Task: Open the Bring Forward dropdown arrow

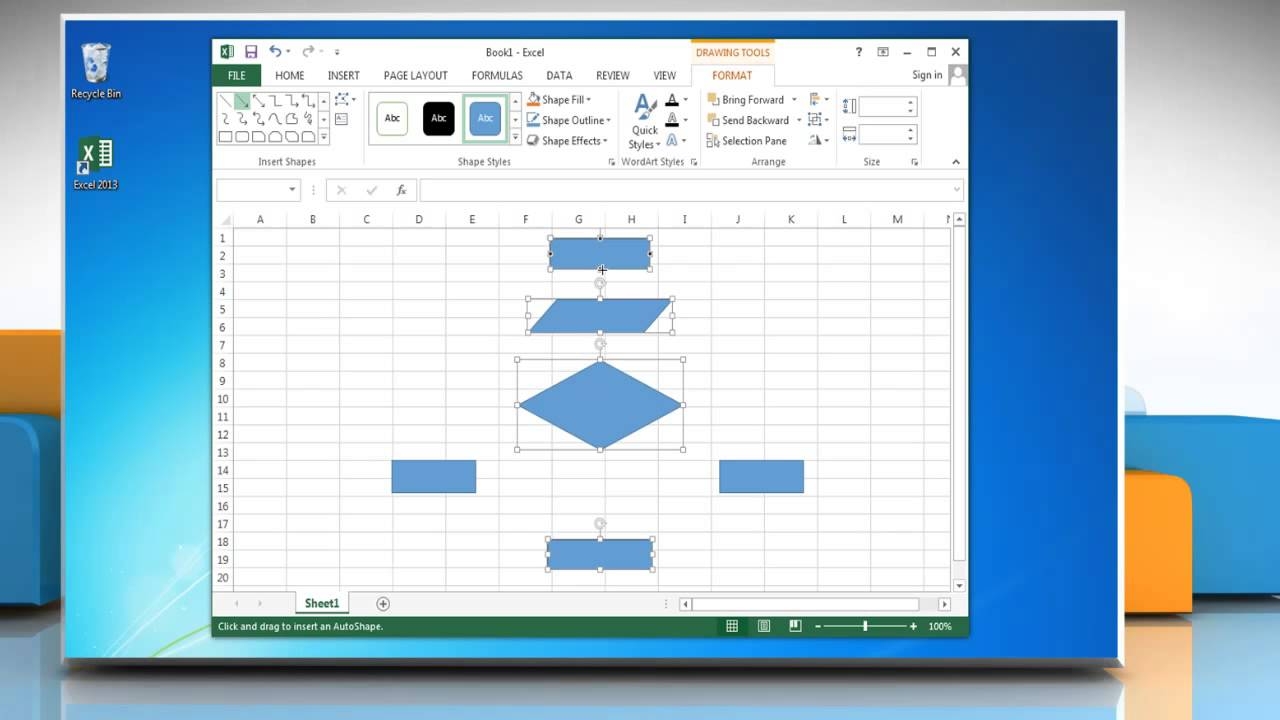Action: pyautogui.click(x=796, y=99)
